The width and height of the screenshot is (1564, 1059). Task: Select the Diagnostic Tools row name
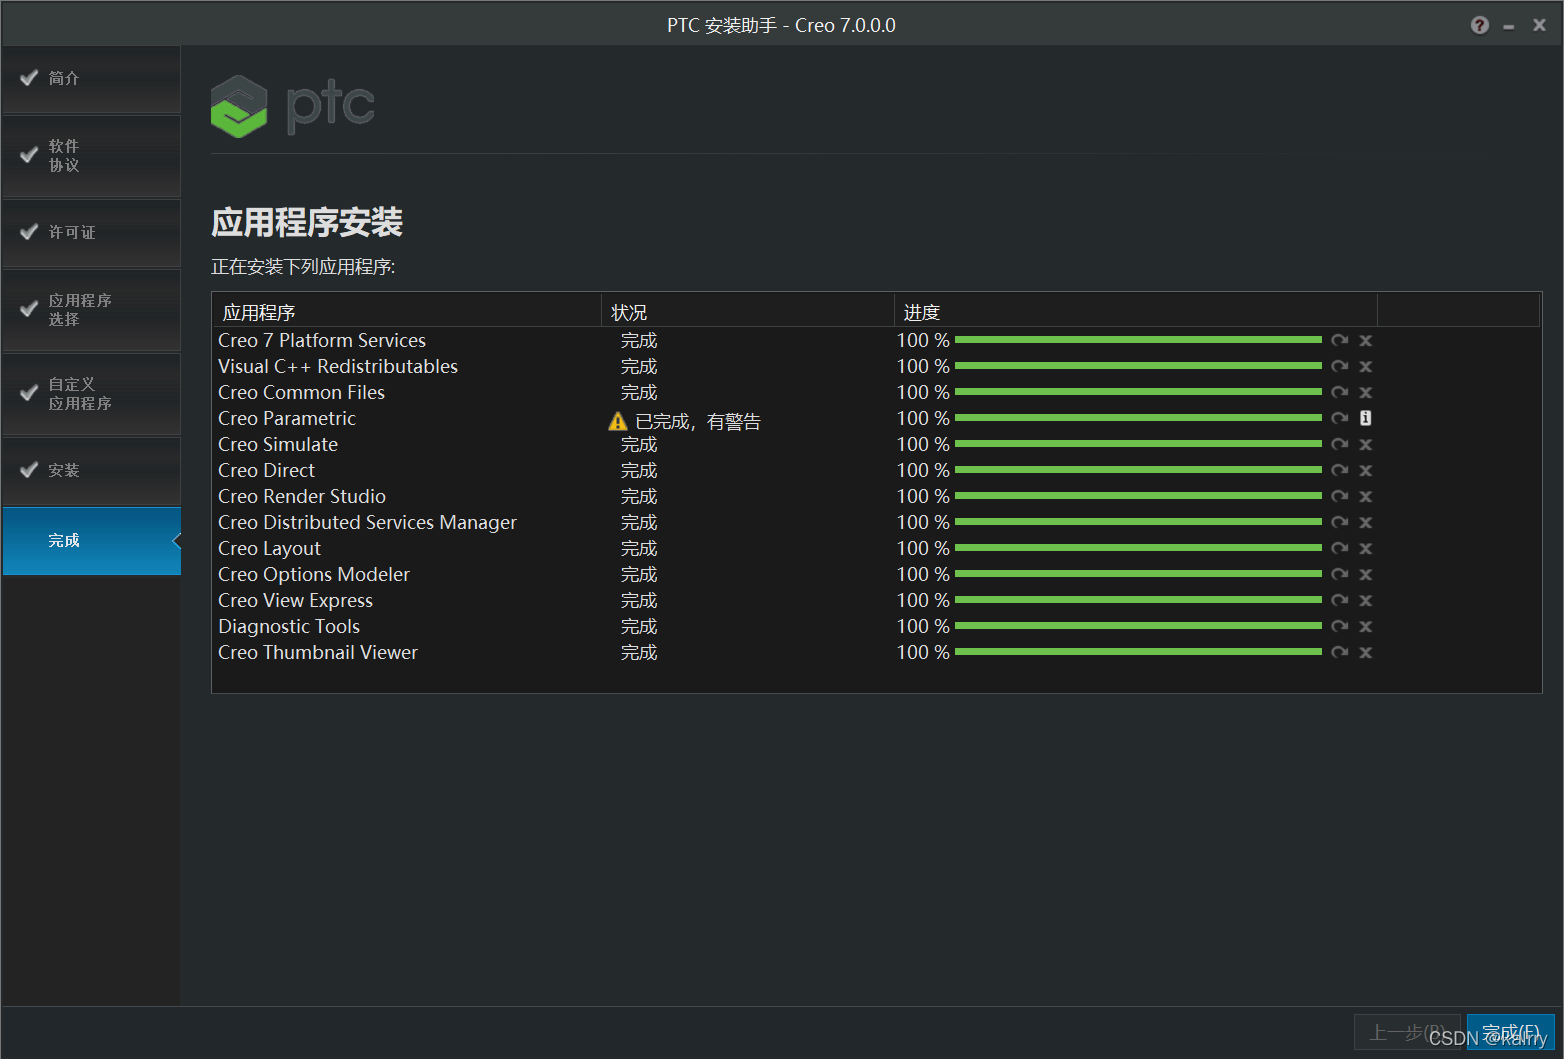click(289, 627)
